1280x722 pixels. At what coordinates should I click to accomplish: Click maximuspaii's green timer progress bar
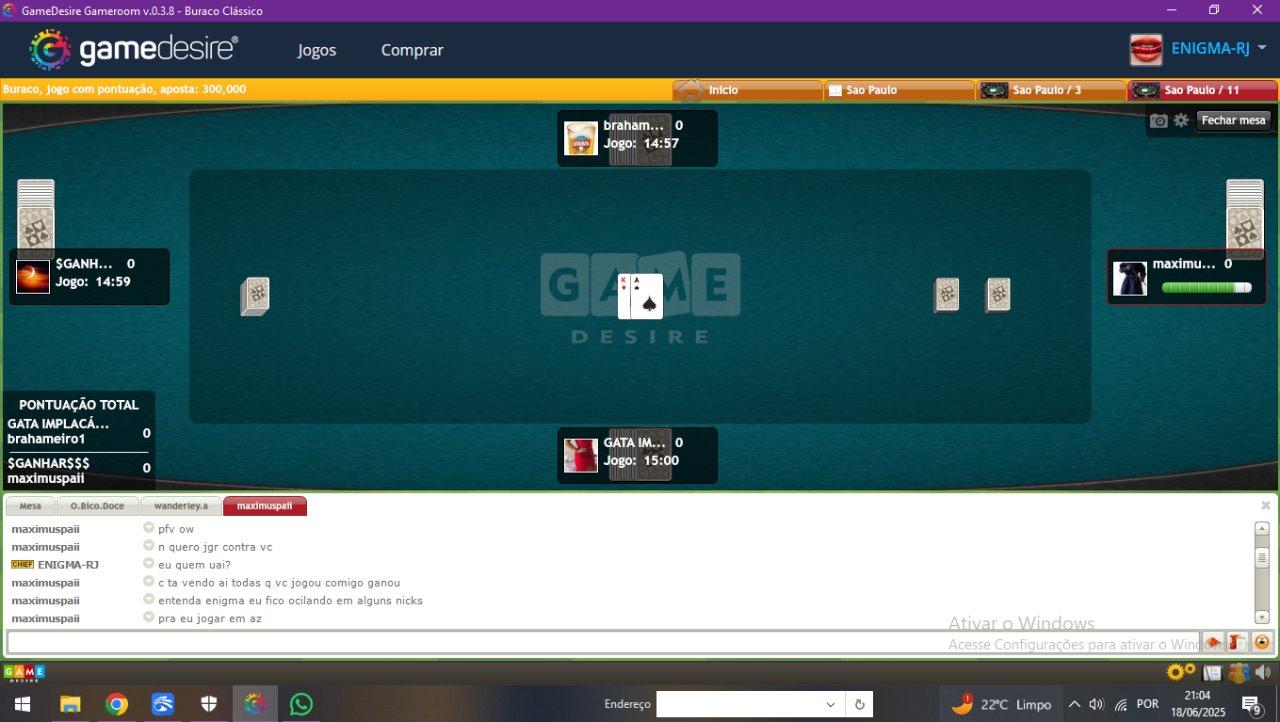1206,288
